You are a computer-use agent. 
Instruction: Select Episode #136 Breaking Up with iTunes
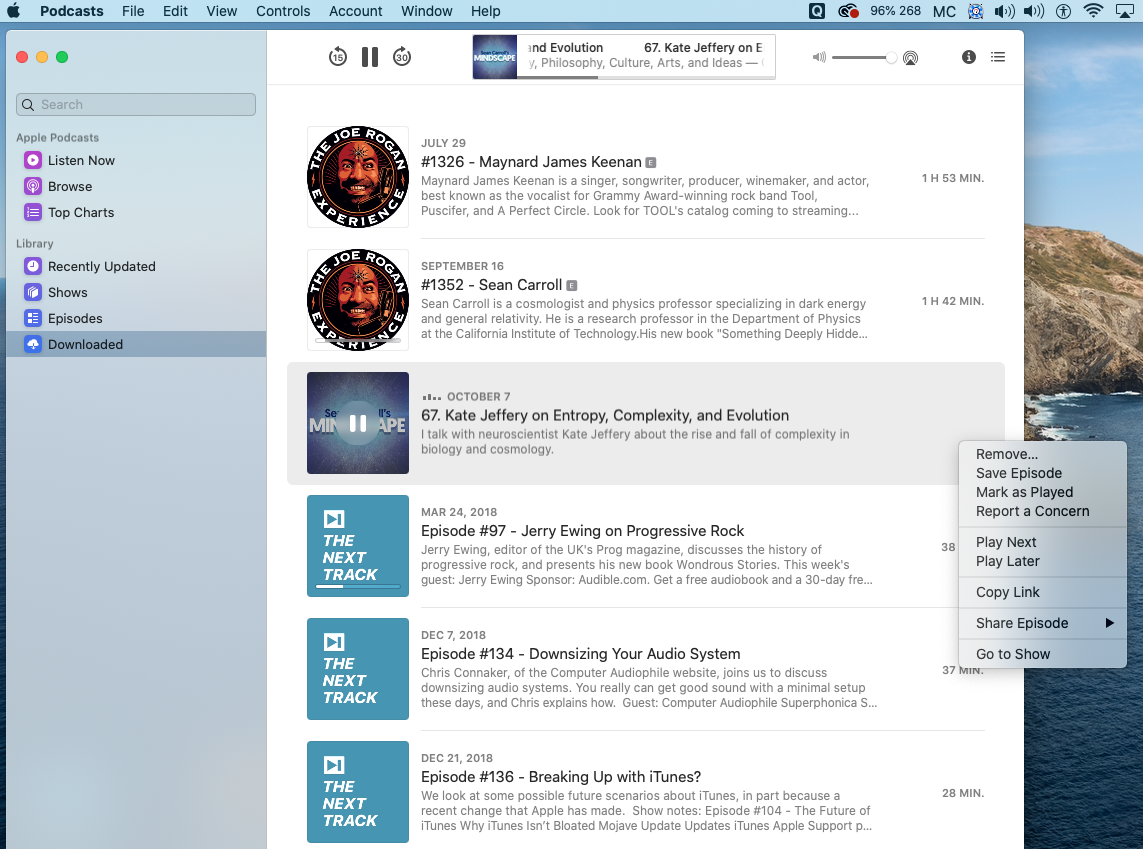561,777
